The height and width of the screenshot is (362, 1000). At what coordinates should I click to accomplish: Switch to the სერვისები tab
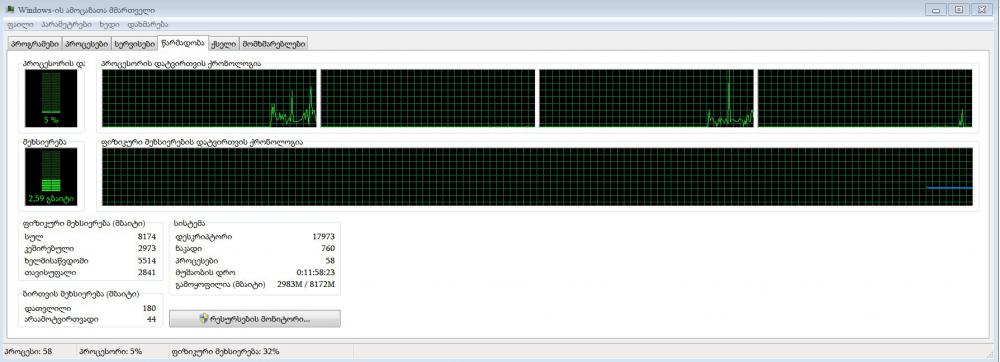134,44
